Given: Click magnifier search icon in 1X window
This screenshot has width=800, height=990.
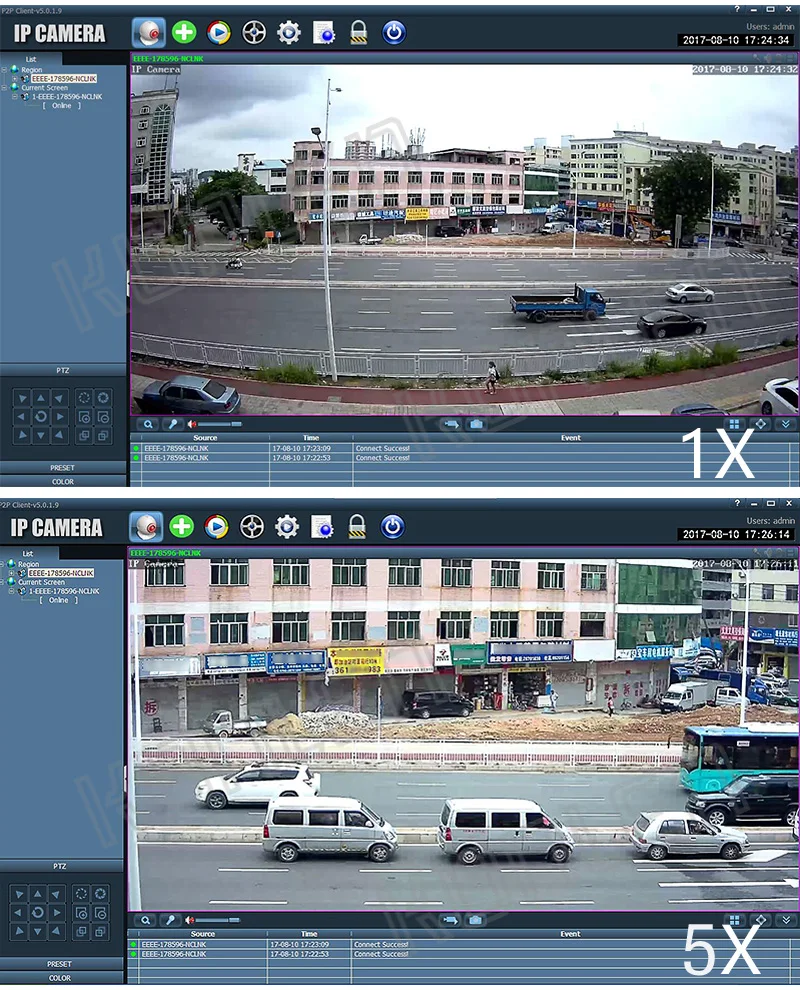Looking at the screenshot, I should (x=148, y=424).
